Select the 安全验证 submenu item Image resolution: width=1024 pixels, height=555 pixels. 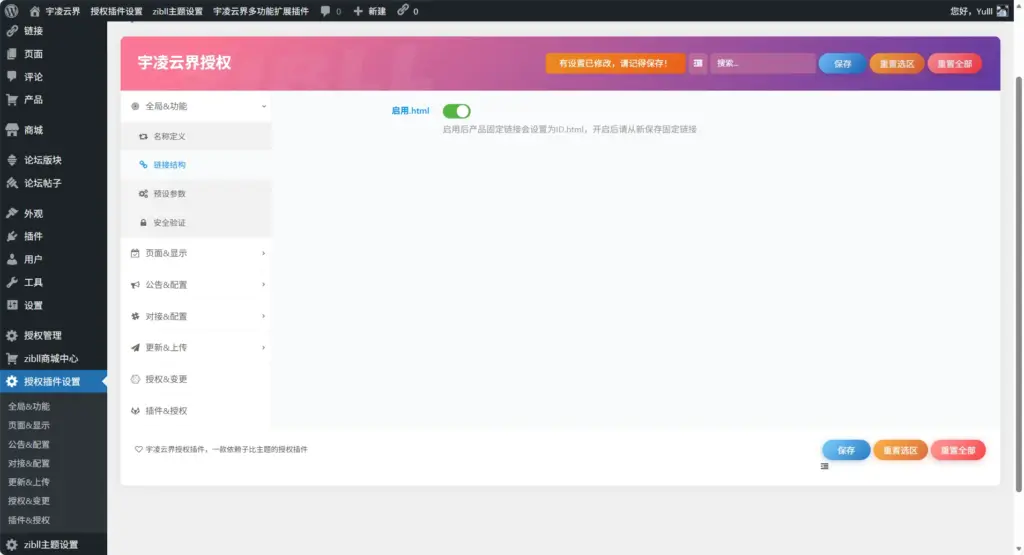pos(169,223)
